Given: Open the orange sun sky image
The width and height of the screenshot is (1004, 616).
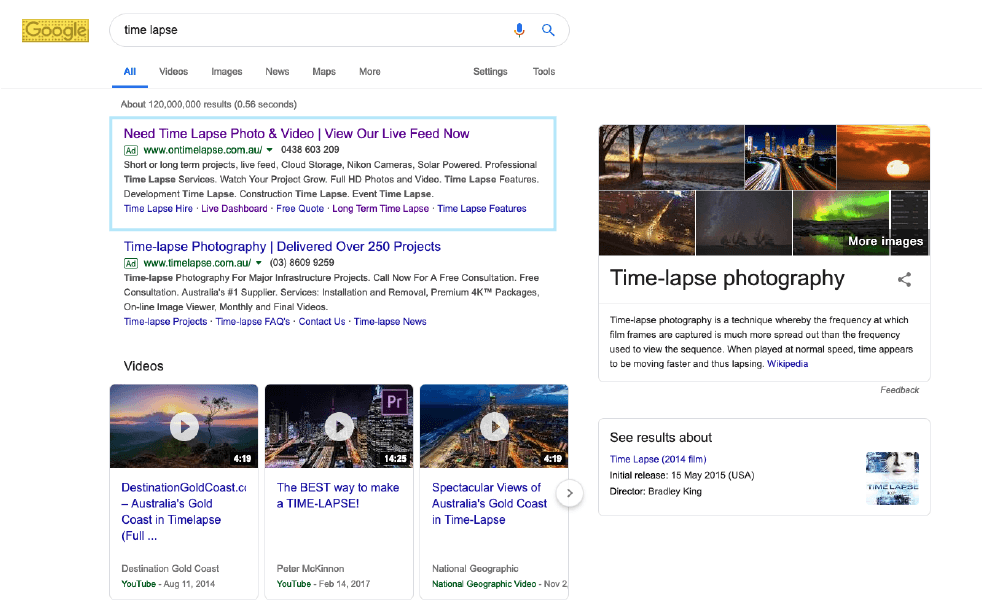Looking at the screenshot, I should pyautogui.click(x=884, y=157).
